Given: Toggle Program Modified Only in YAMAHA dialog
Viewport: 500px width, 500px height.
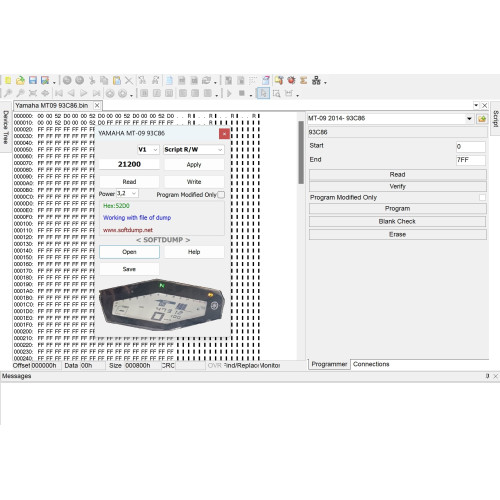Looking at the screenshot, I should [221, 195].
